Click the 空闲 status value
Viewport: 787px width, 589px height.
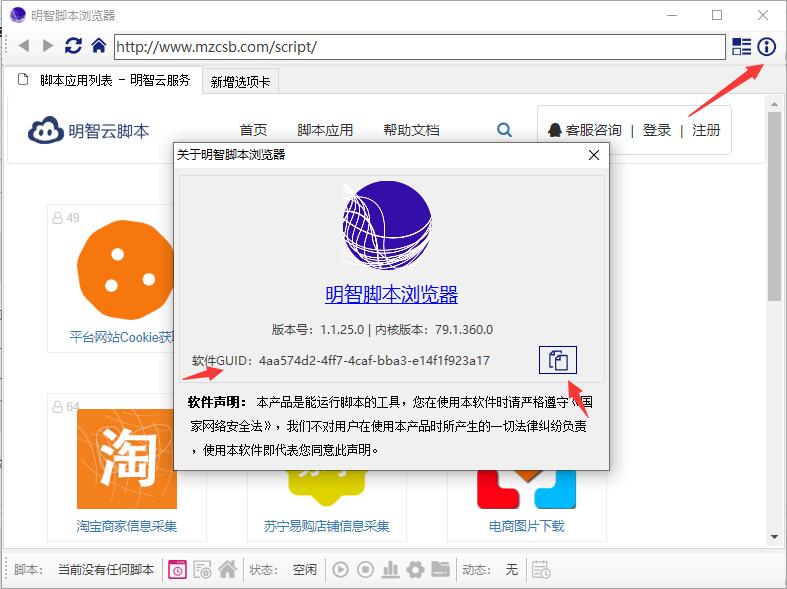click(x=305, y=569)
